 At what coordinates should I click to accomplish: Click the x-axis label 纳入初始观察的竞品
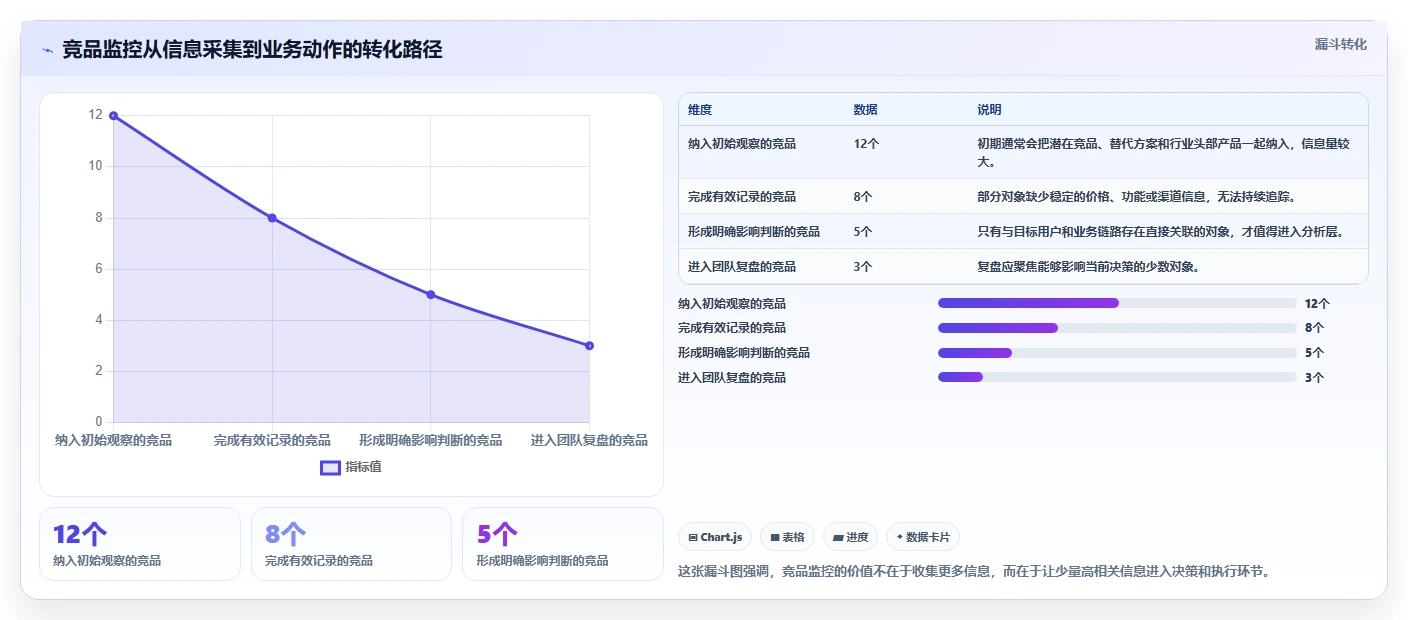pos(113,440)
